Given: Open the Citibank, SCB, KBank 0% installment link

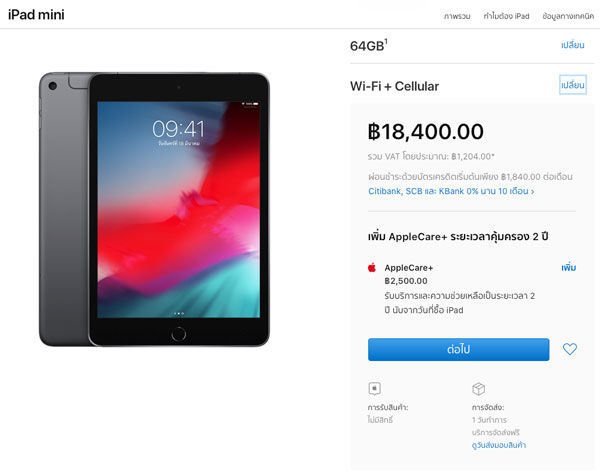Looking at the screenshot, I should [451, 191].
